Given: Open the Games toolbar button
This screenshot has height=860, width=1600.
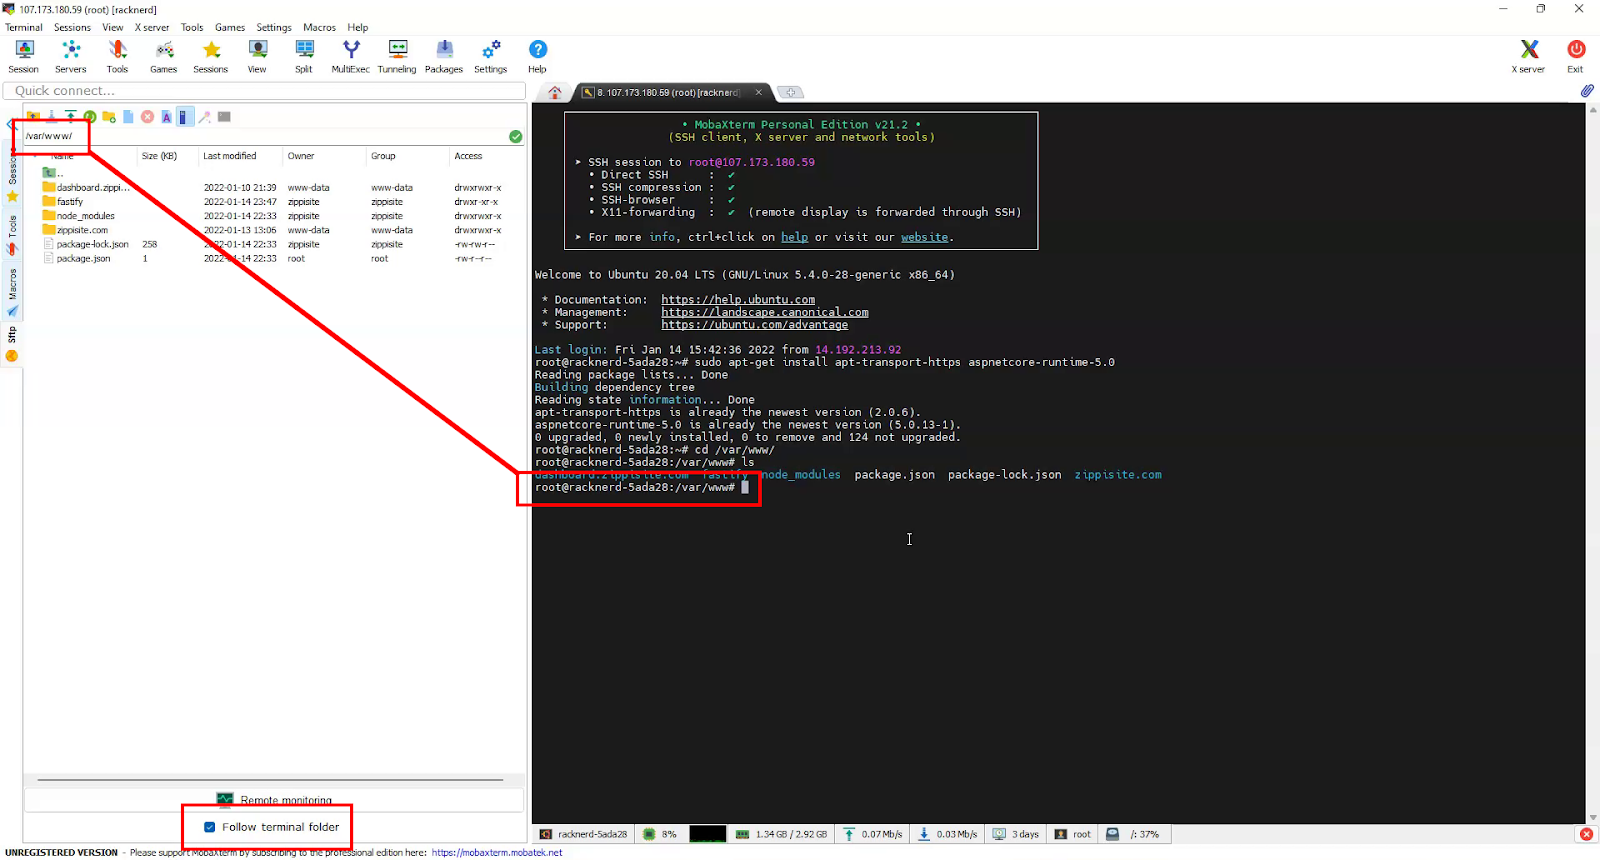Looking at the screenshot, I should (164, 57).
